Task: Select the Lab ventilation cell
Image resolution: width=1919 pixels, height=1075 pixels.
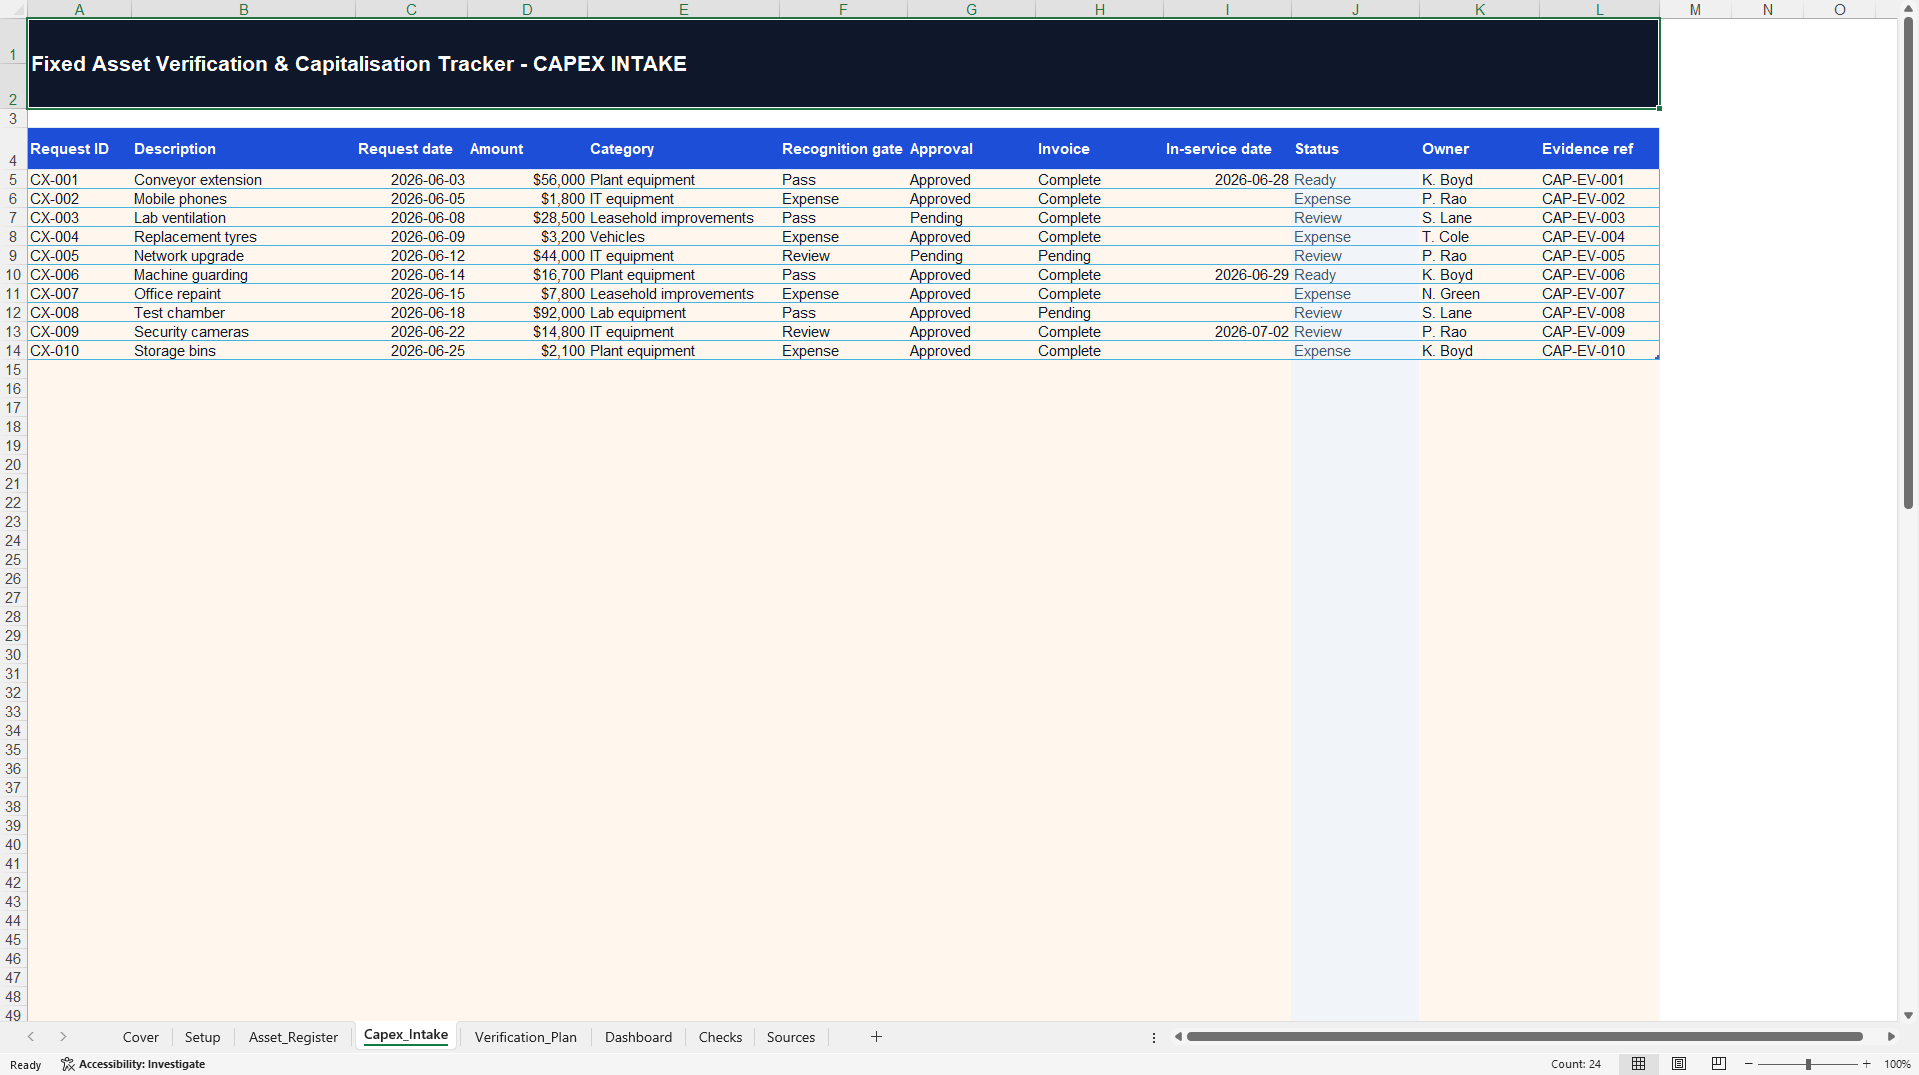Action: pos(243,218)
